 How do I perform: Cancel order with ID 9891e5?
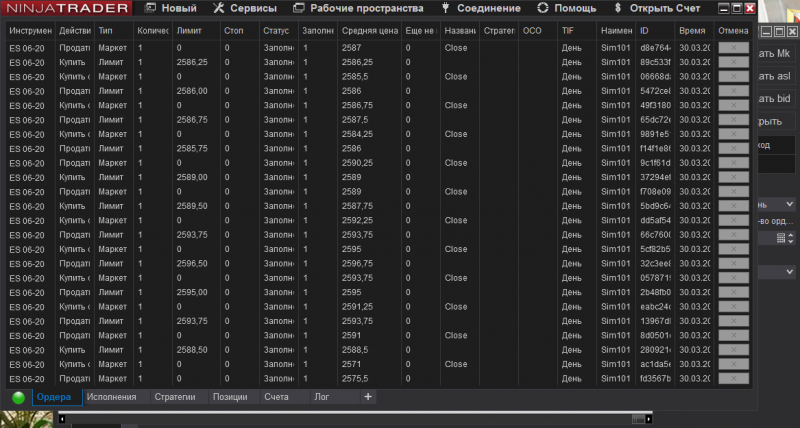pos(733,134)
